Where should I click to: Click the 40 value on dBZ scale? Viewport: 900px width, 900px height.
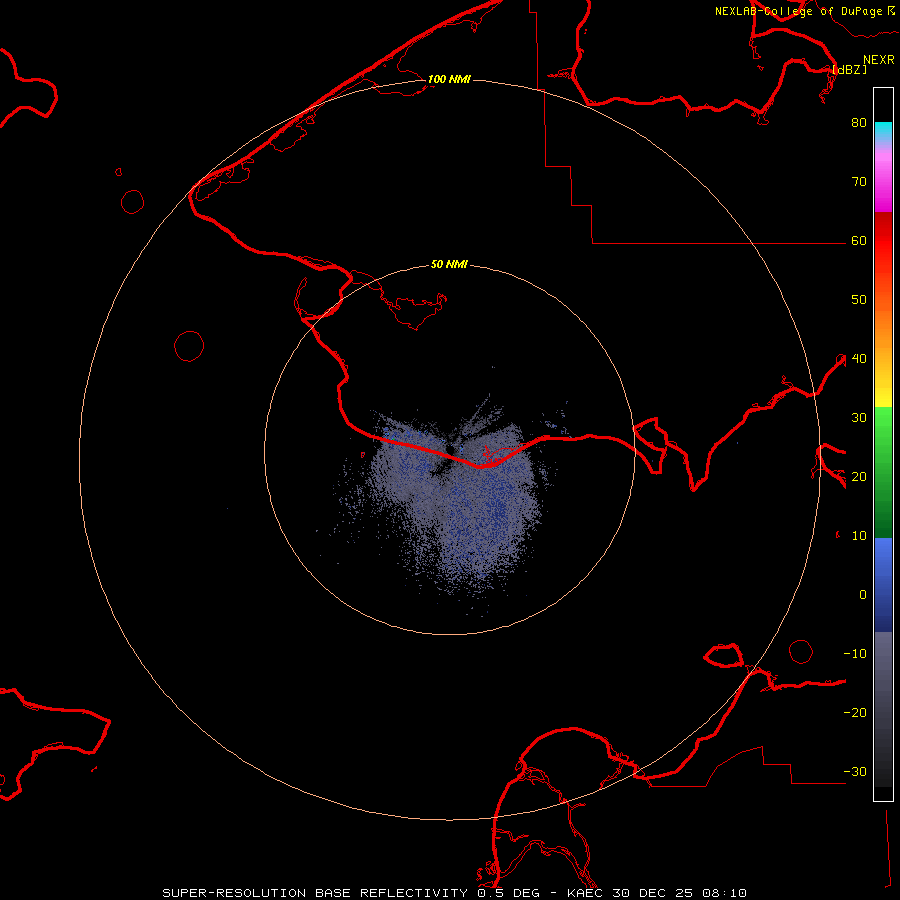(859, 359)
